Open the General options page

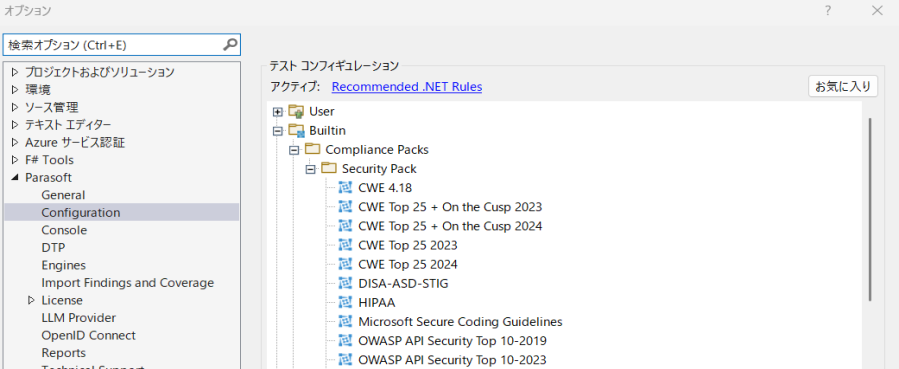63,195
